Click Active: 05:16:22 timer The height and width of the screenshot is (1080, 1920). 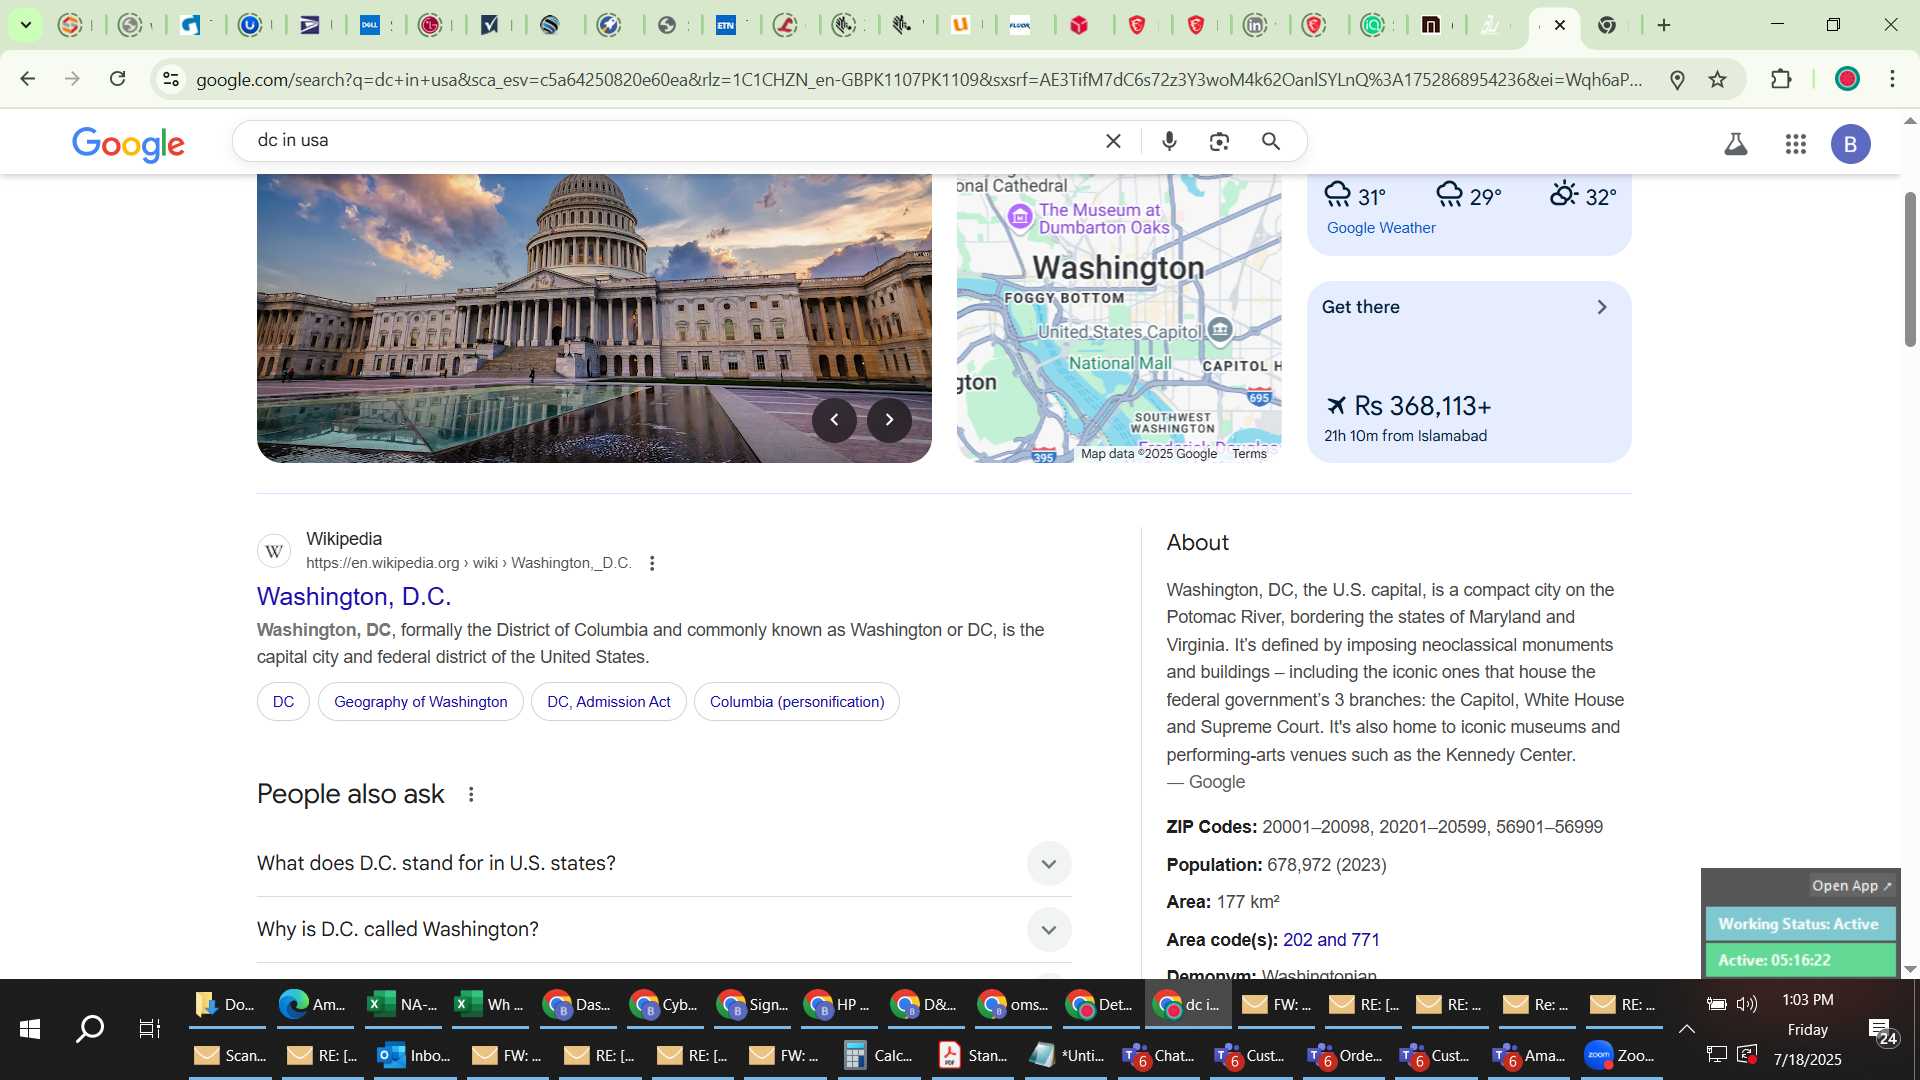(1799, 960)
